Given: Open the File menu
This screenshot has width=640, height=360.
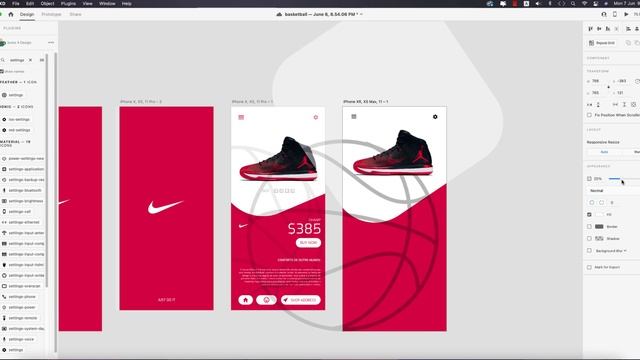Looking at the screenshot, I should tap(16, 4).
